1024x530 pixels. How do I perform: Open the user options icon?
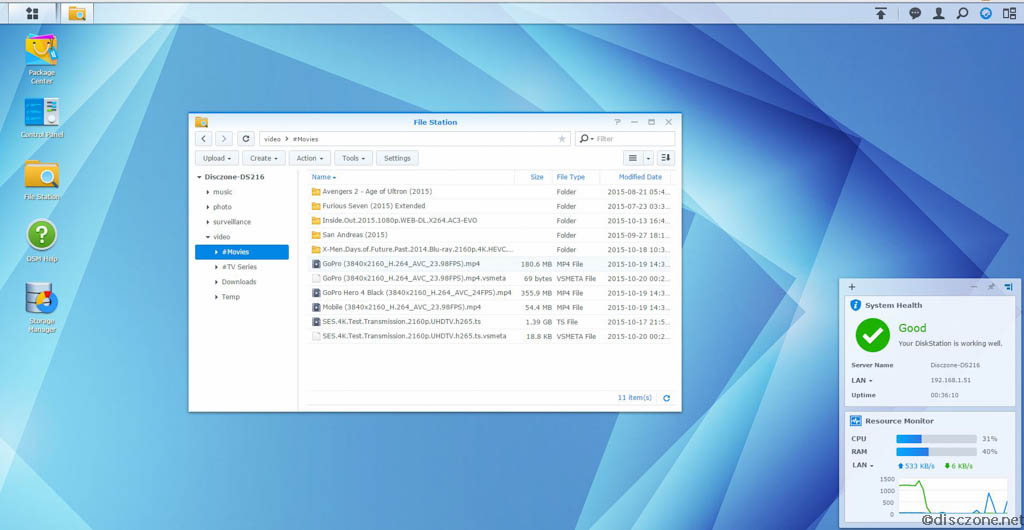(938, 13)
